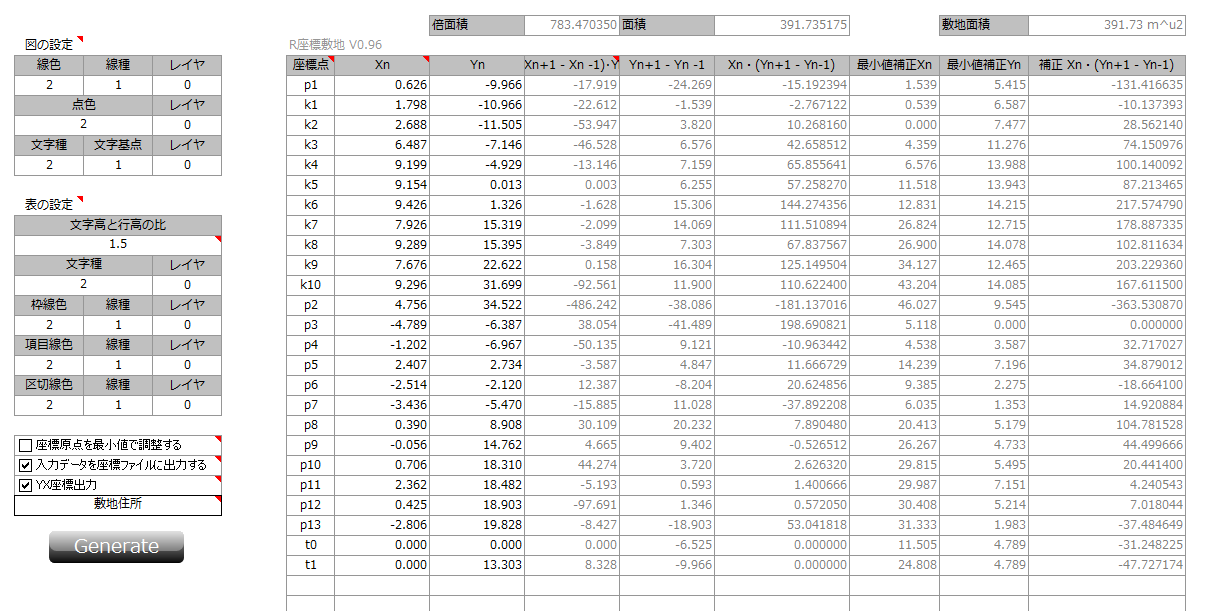Click the Generate button
The image size is (1207, 611).
click(x=116, y=547)
